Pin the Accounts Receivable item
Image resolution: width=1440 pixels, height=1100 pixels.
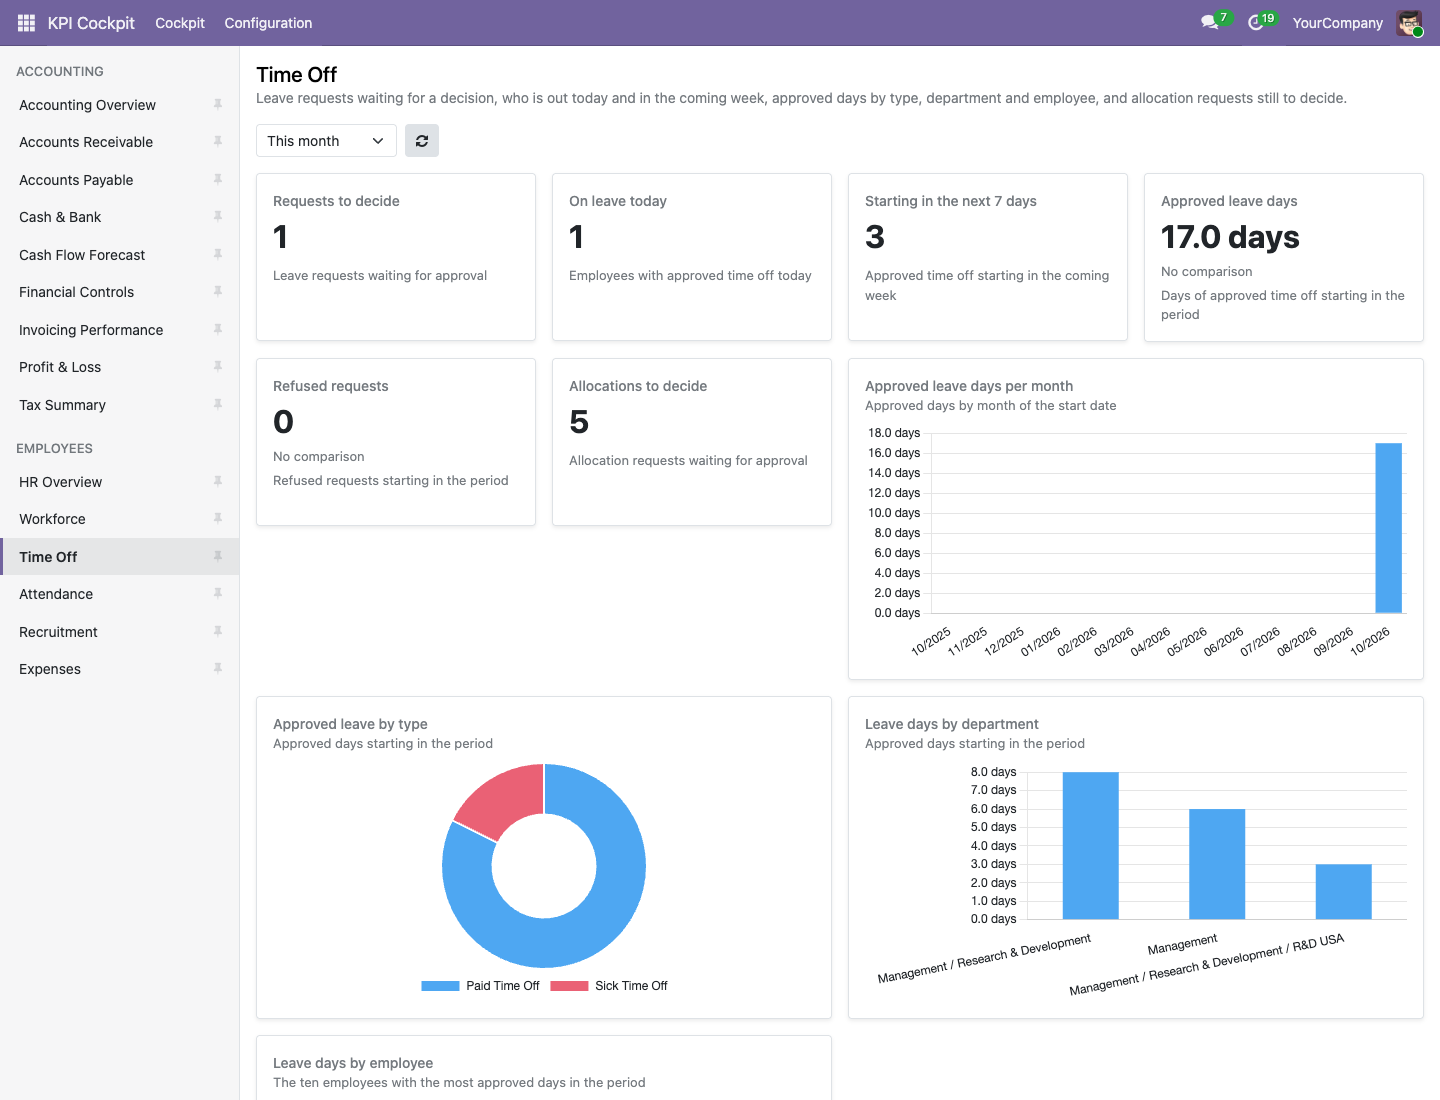coord(218,142)
